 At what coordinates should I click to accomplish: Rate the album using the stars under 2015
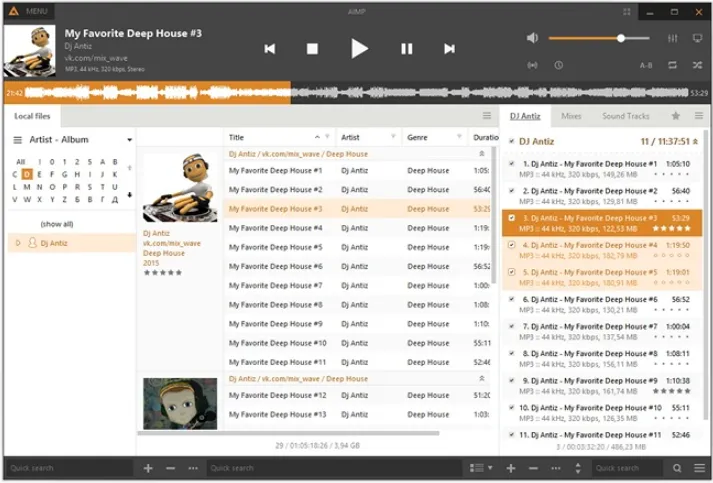163,272
